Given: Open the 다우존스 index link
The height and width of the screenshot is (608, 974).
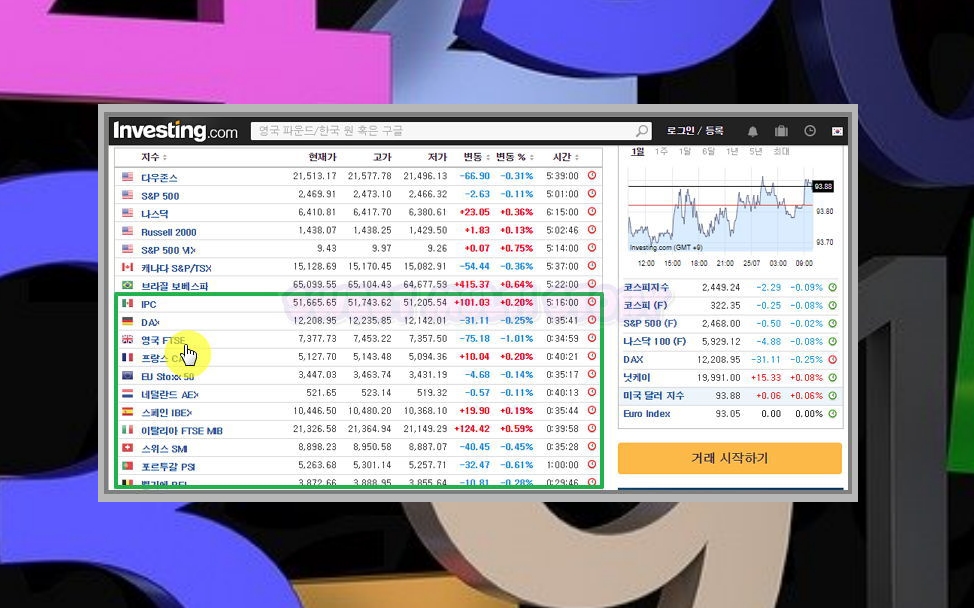Looking at the screenshot, I should click(x=159, y=178).
